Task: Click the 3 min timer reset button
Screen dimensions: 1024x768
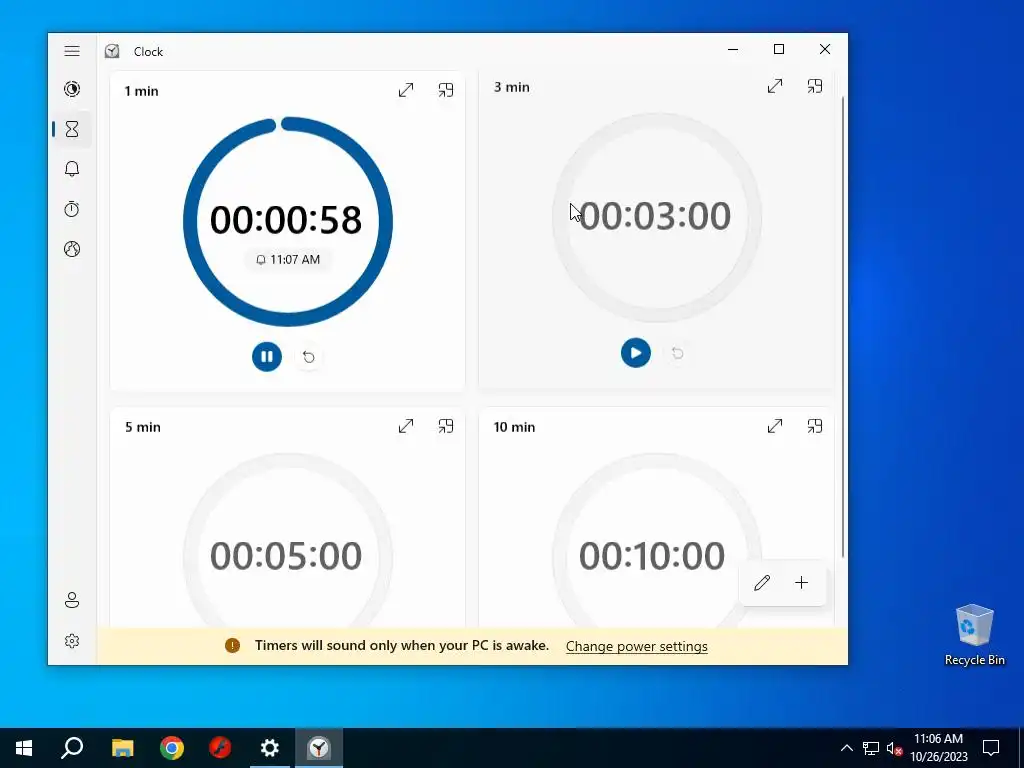Action: click(x=677, y=353)
